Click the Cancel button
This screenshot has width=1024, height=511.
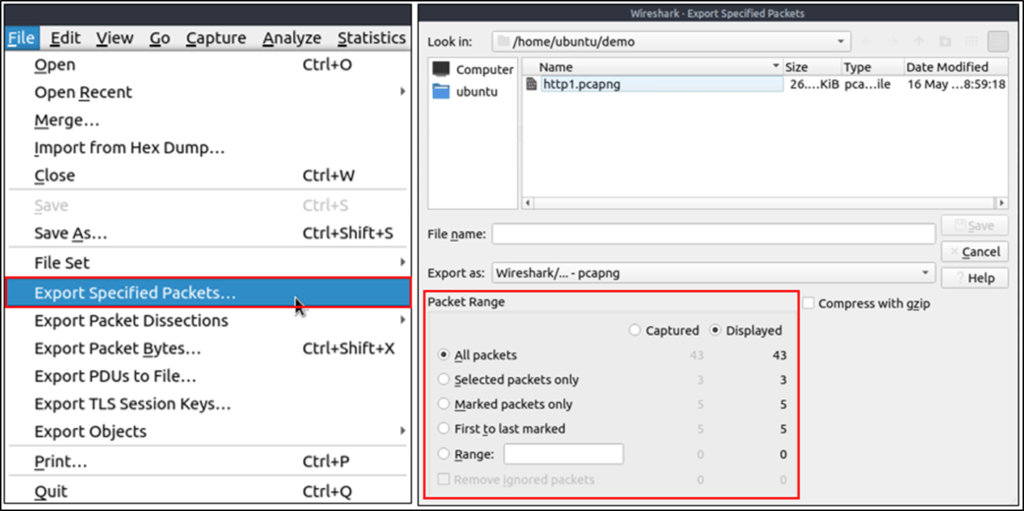coord(974,252)
